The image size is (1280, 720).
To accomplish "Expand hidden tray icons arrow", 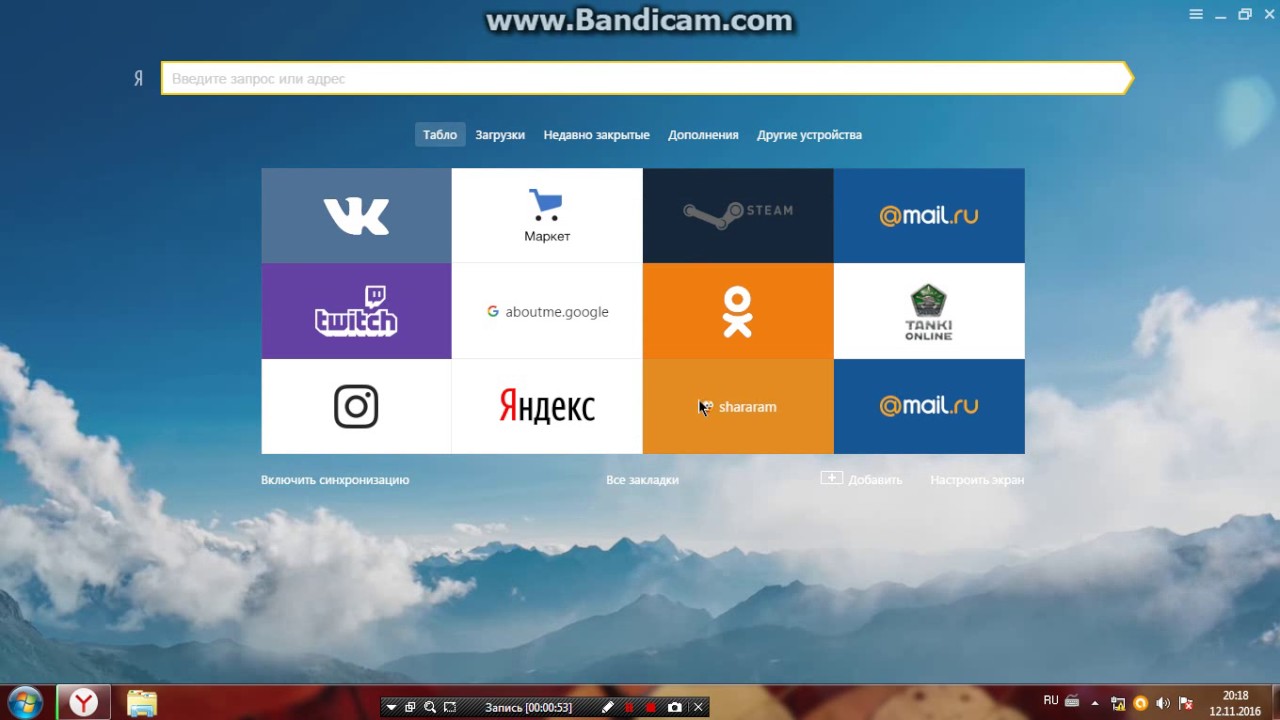I will tap(1095, 703).
